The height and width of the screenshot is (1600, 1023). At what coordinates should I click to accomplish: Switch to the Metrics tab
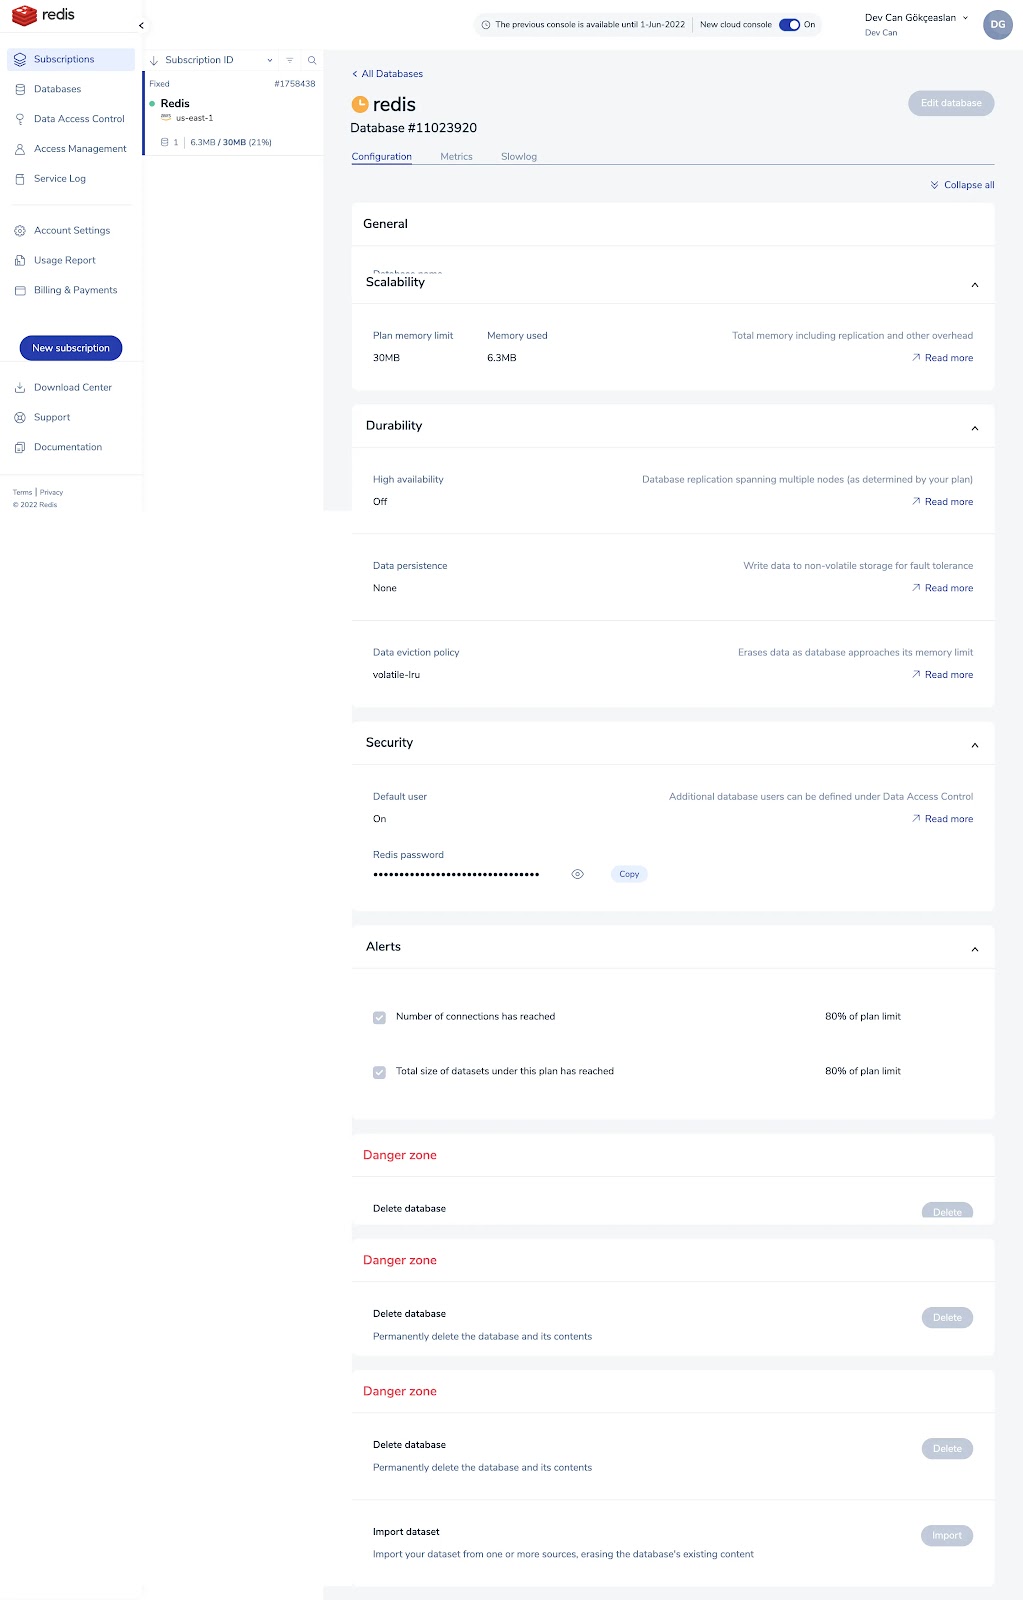coord(456,157)
